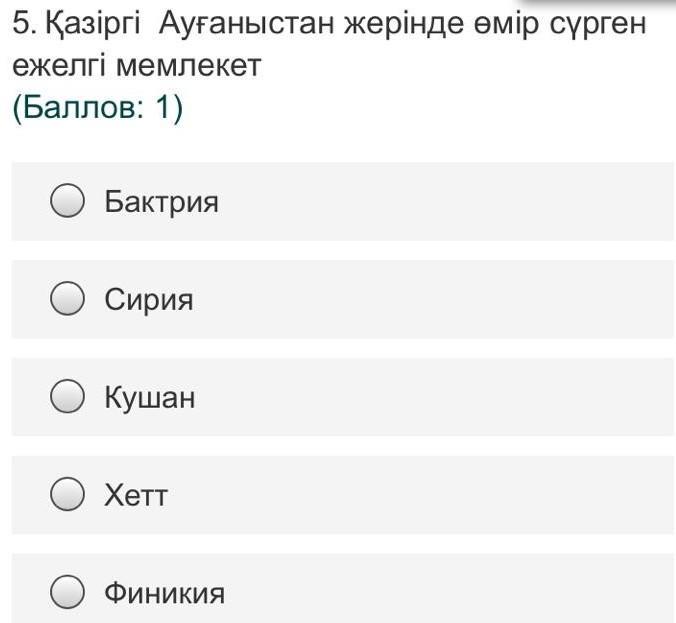Click the Бактрия answer label text
676x623 pixels.
tap(161, 202)
